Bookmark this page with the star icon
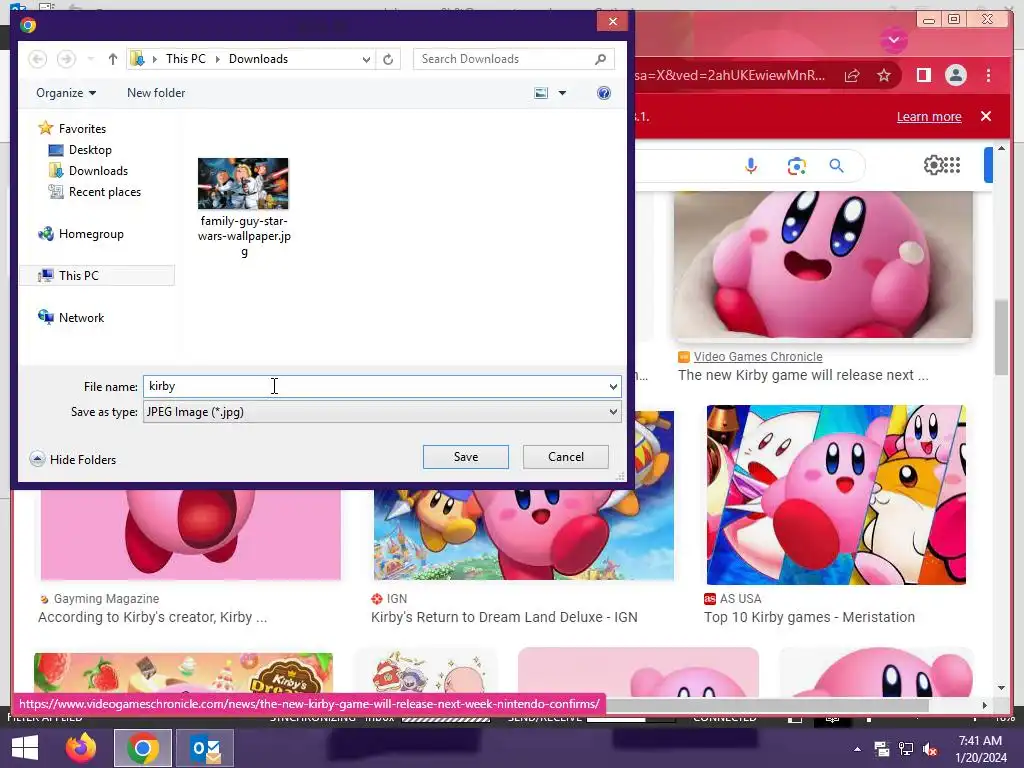1024x768 pixels. [x=884, y=76]
